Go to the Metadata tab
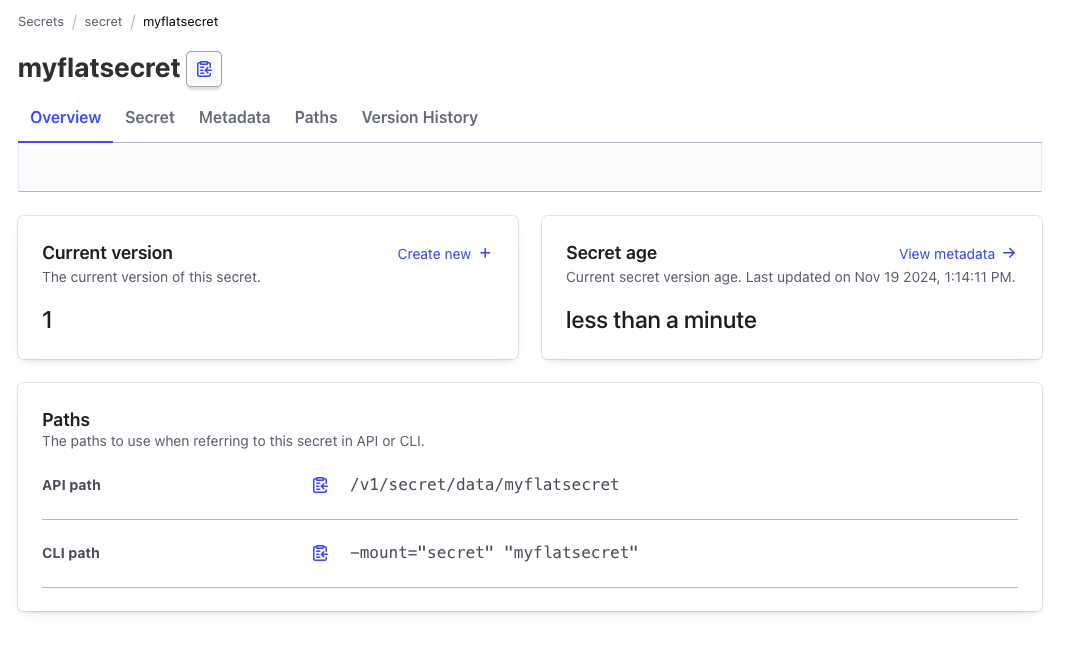Screen dimensions: 1065x654 [234, 117]
